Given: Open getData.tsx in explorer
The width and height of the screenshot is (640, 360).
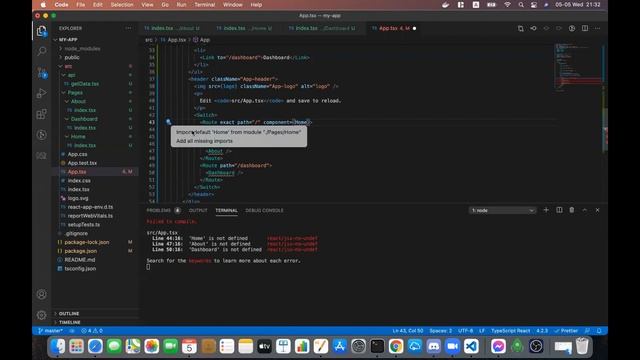Looking at the screenshot, I should click(85, 84).
